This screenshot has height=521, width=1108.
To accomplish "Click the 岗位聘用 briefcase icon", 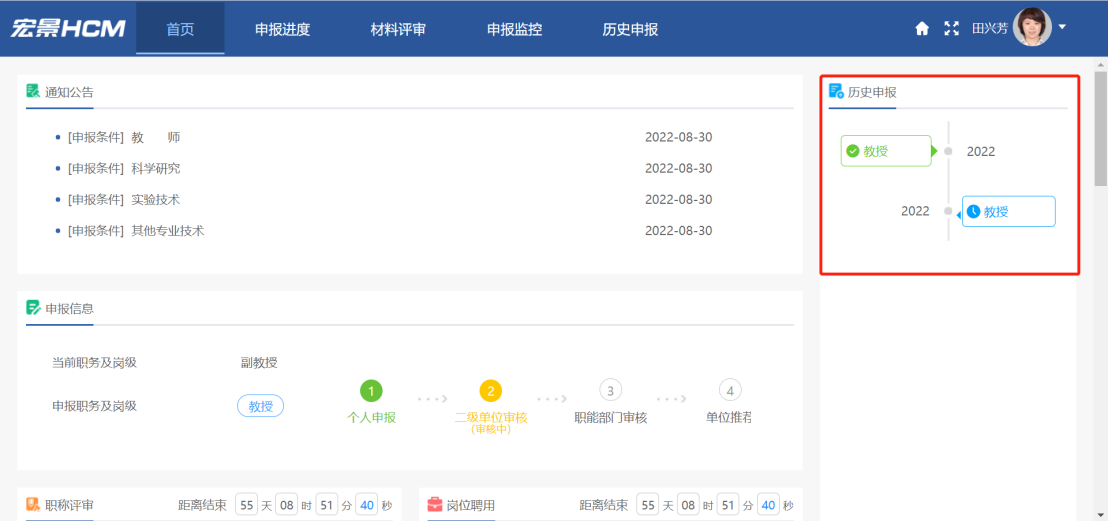I will [435, 505].
